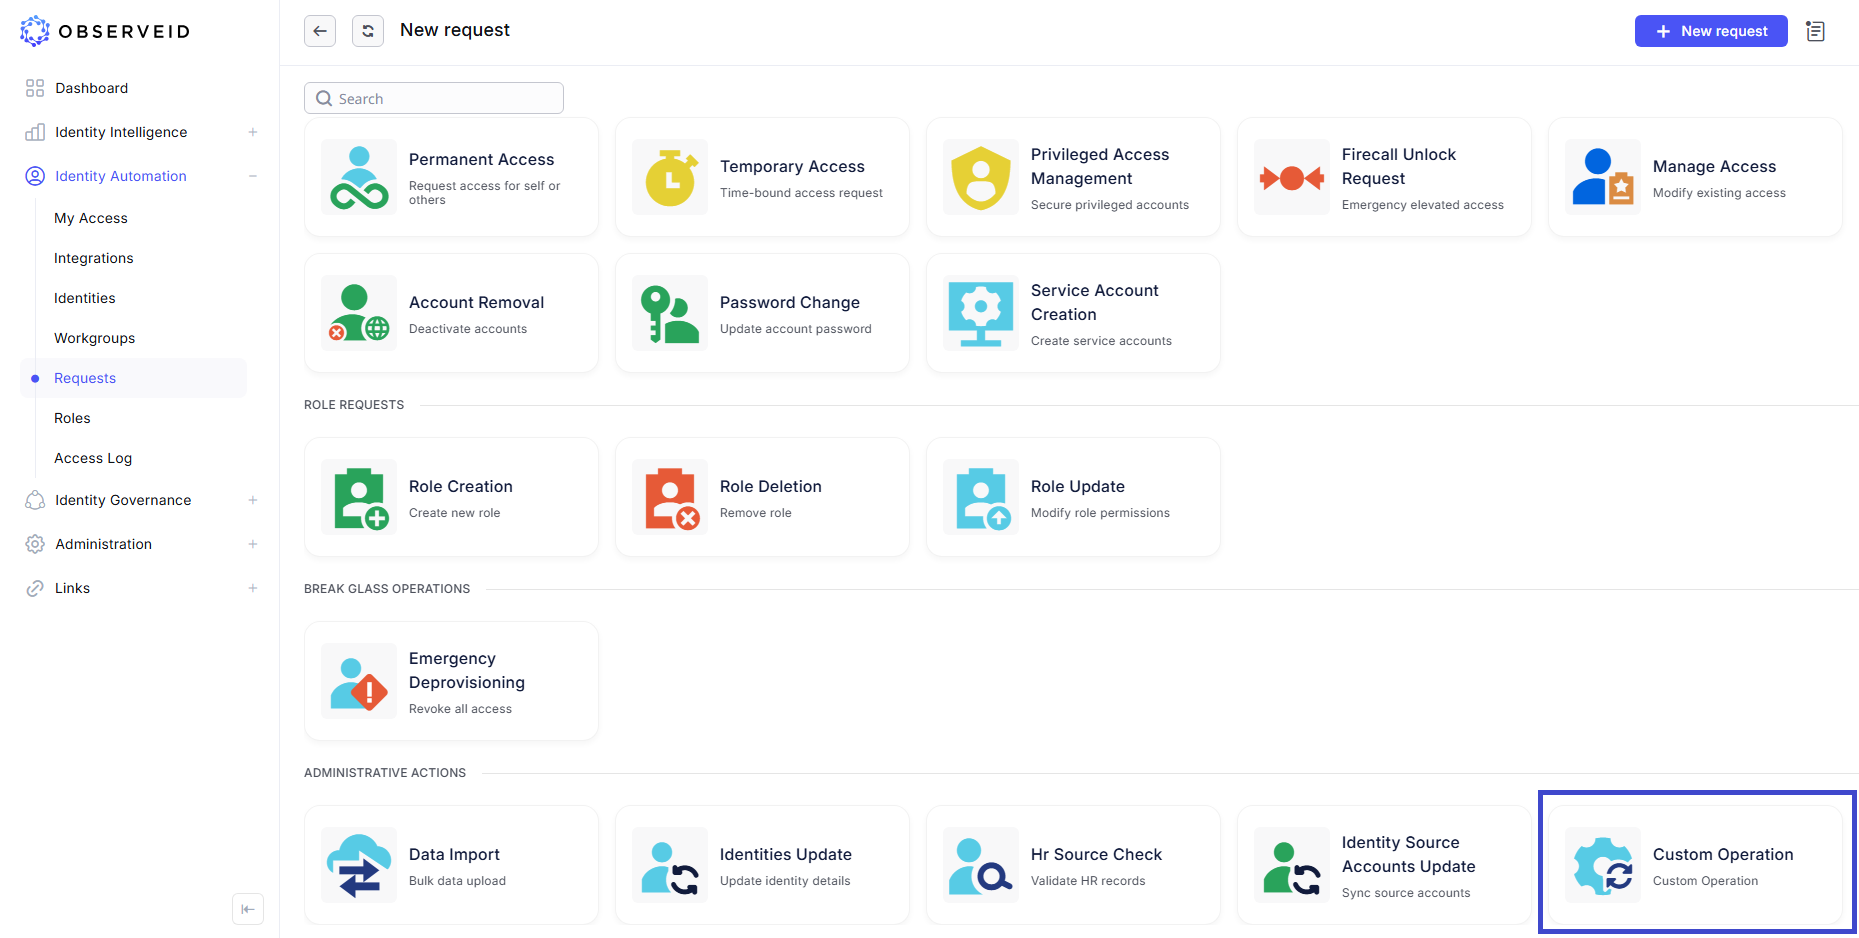Open the Privileged Access Management shield icon
This screenshot has width=1859, height=938.
pyautogui.click(x=981, y=178)
